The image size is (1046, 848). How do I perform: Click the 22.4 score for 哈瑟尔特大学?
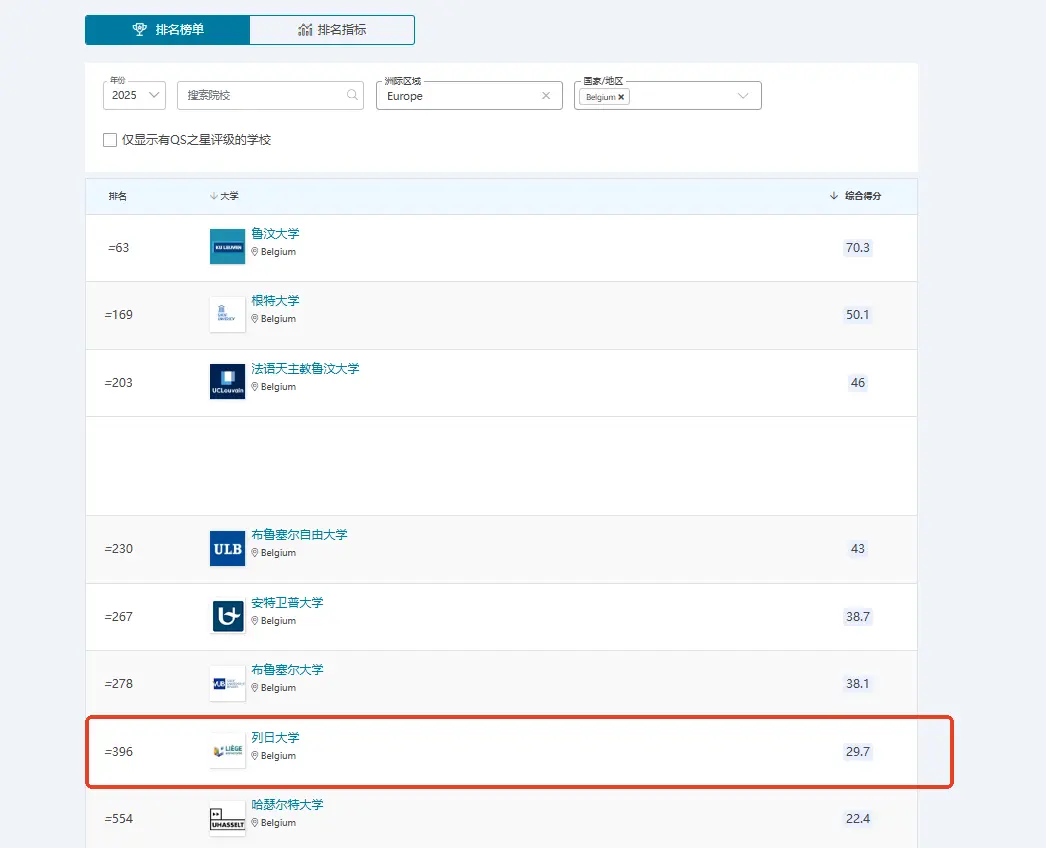(857, 819)
